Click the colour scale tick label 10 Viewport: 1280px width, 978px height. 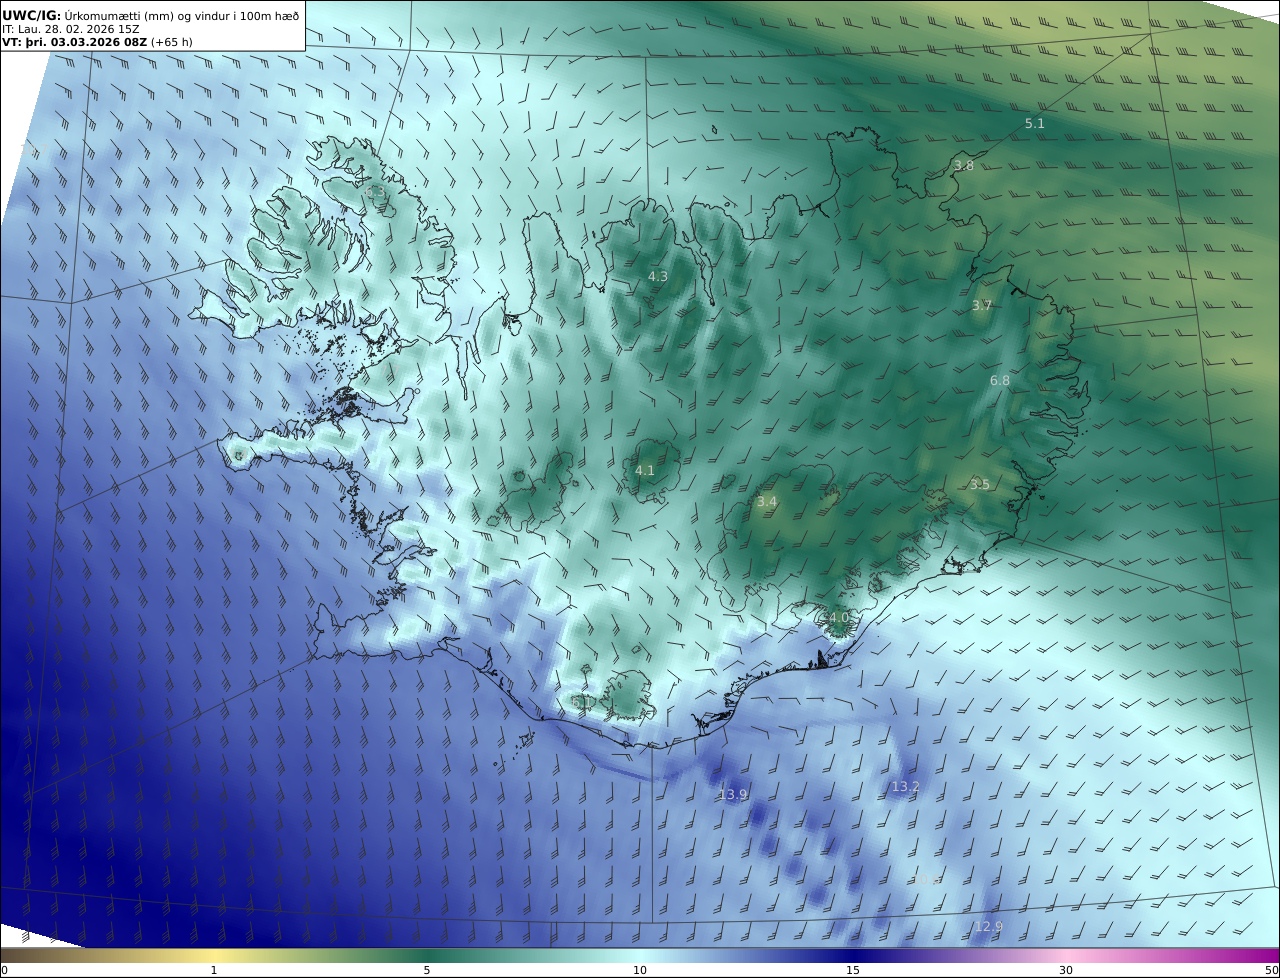tap(640, 970)
